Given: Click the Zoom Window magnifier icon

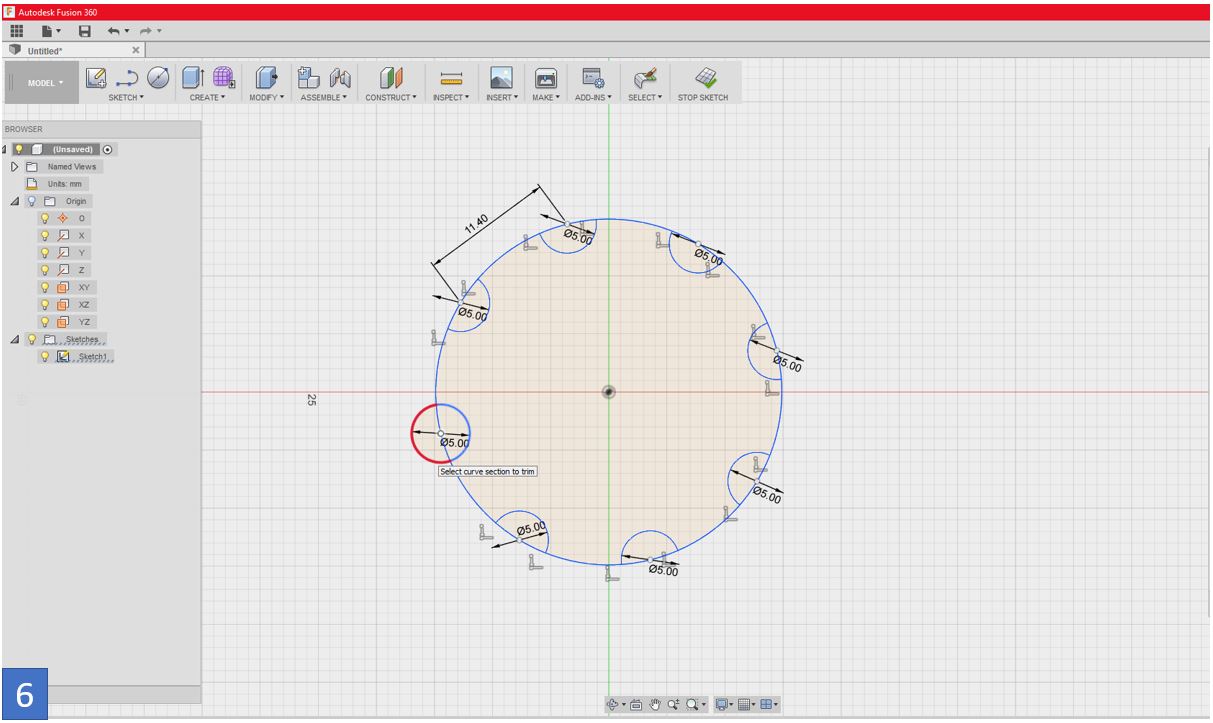Looking at the screenshot, I should click(x=692, y=705).
